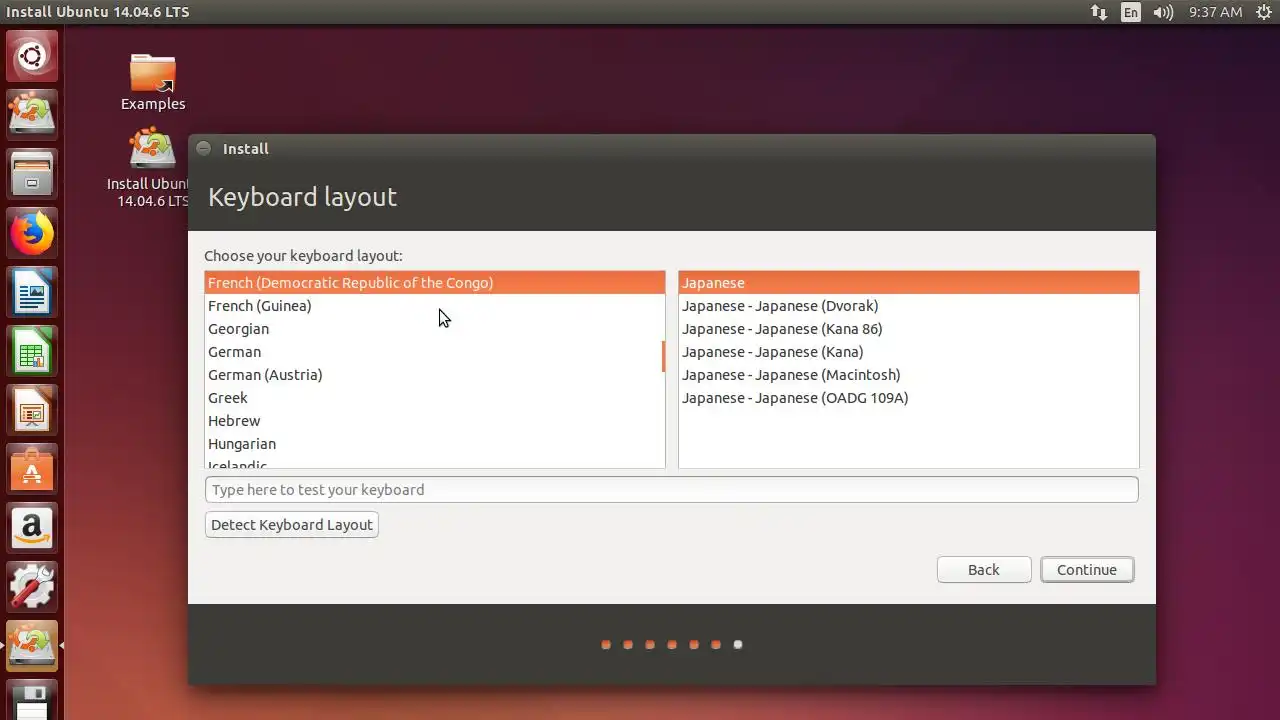Click the Detect Keyboard Layout button
The image size is (1280, 720).
click(x=291, y=525)
